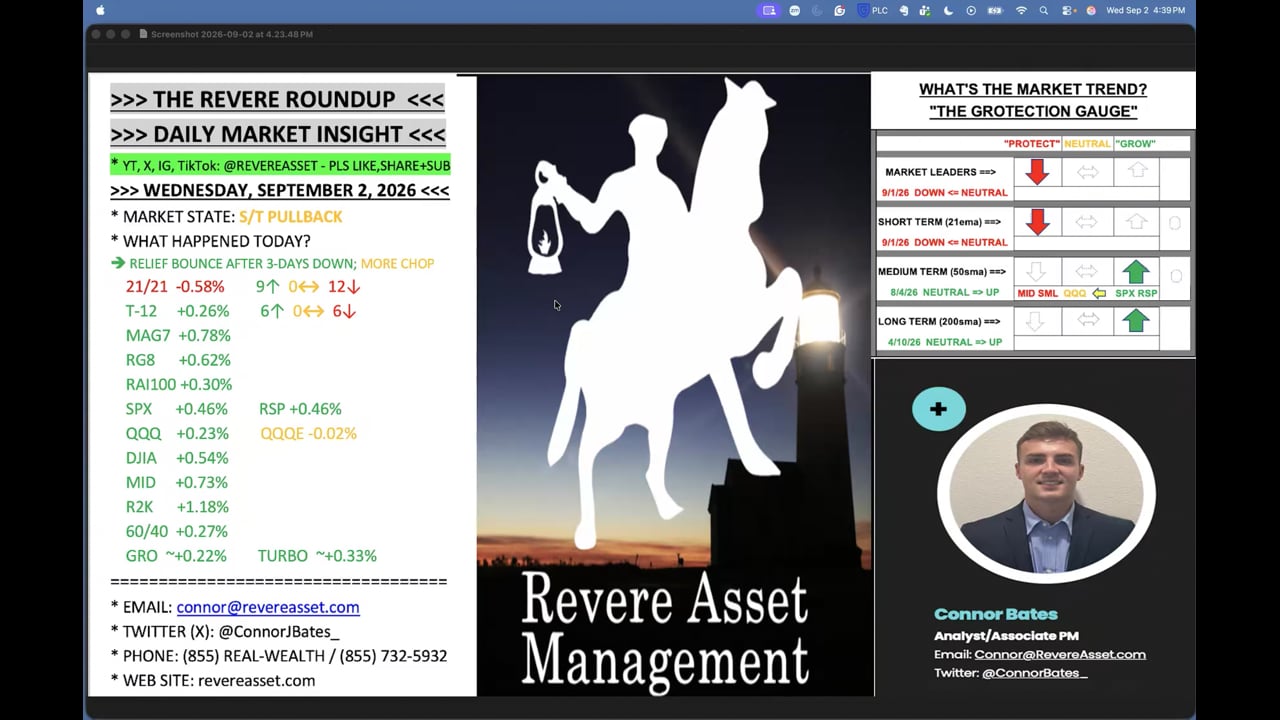Click the play circle menu bar icon
1280x720 pixels.
point(971,10)
